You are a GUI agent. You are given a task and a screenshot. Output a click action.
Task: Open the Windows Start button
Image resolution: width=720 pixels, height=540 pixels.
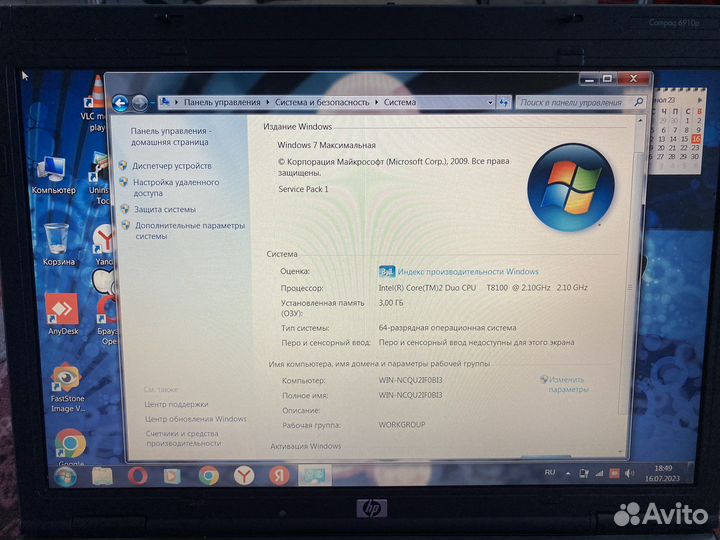pyautogui.click(x=65, y=477)
